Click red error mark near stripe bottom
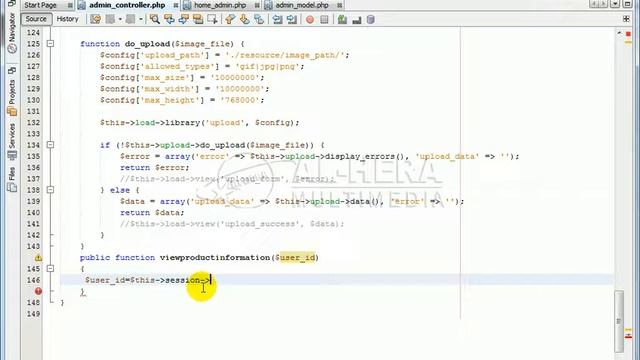The image size is (640, 360). pyautogui.click(x=628, y=336)
